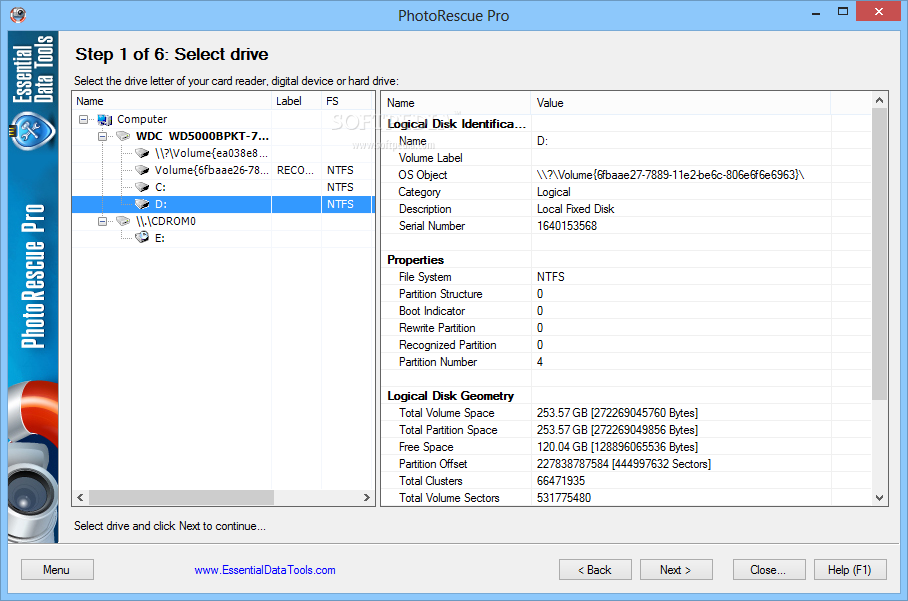Screen dimensions: 908x601
Task: Open Help (F1)
Action: [x=850, y=570]
